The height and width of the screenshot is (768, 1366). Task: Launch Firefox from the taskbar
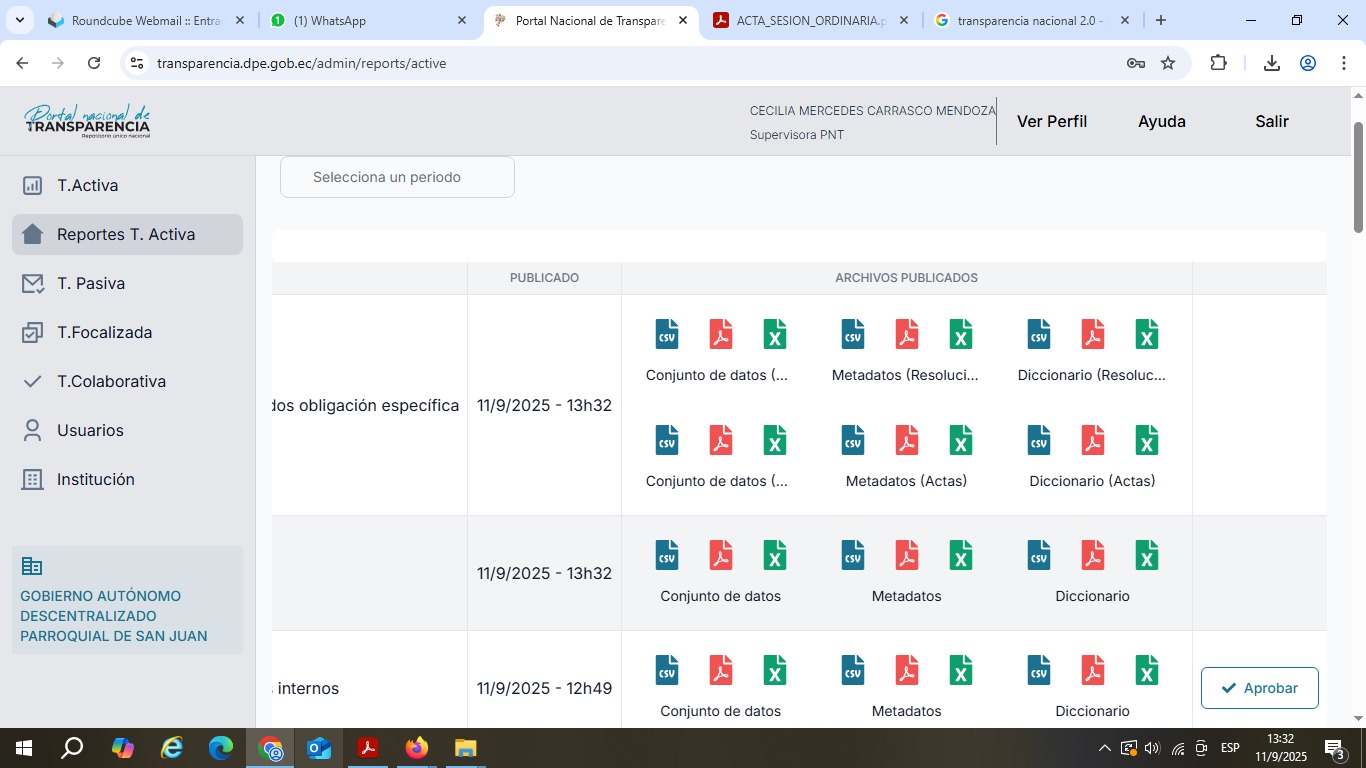coord(417,748)
